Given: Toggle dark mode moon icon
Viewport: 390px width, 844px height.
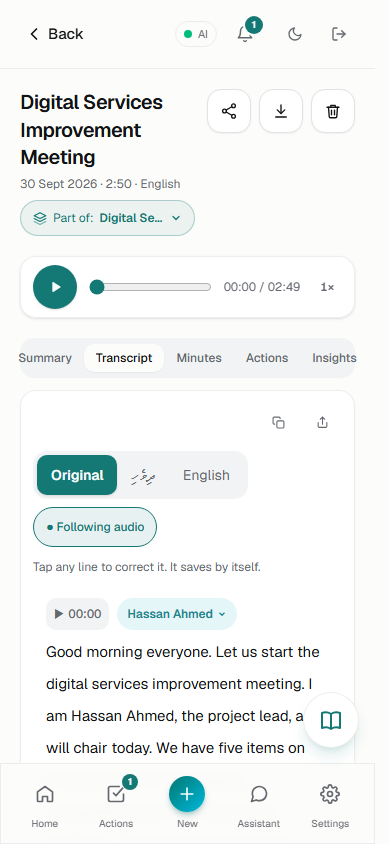Looking at the screenshot, I should coord(294,34).
